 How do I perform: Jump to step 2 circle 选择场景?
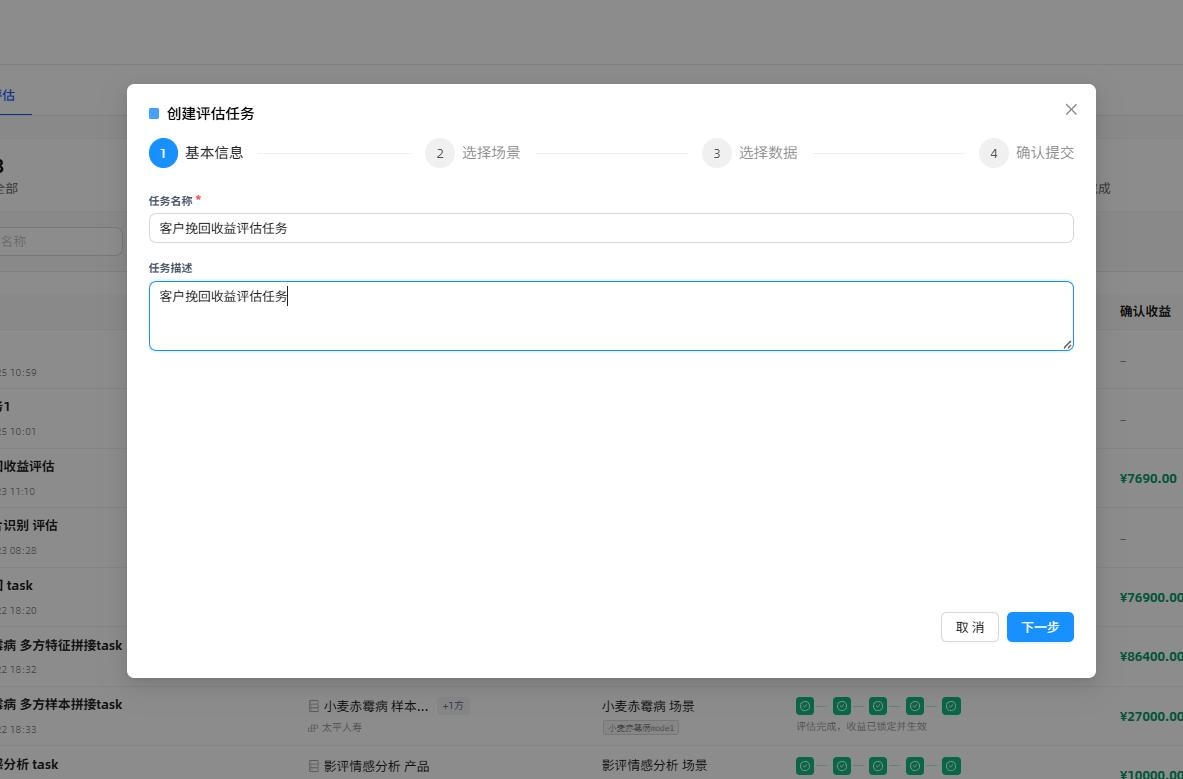pyautogui.click(x=440, y=153)
